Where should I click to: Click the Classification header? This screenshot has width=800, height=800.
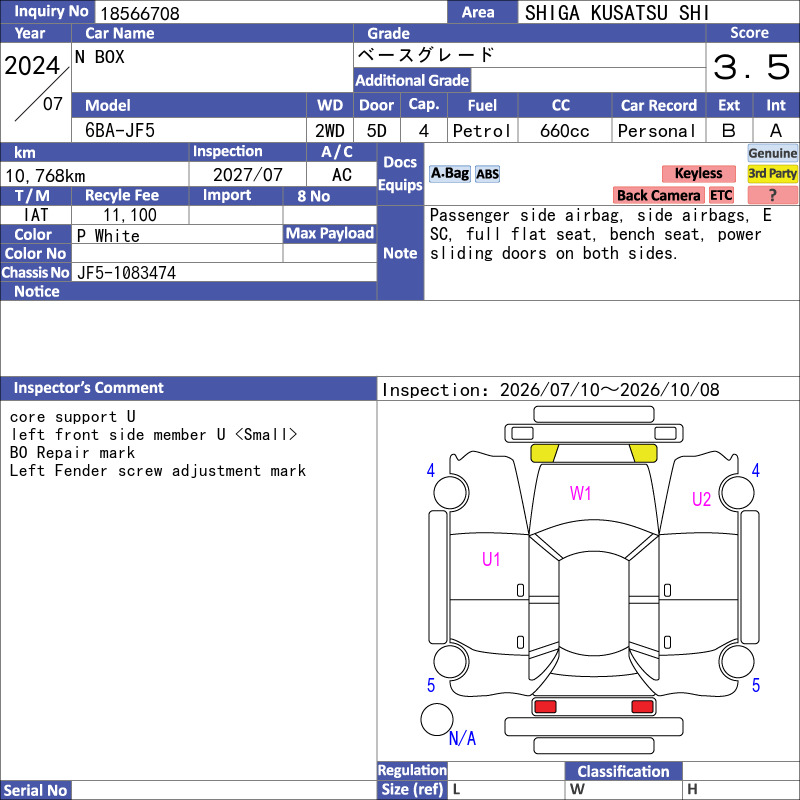623,771
